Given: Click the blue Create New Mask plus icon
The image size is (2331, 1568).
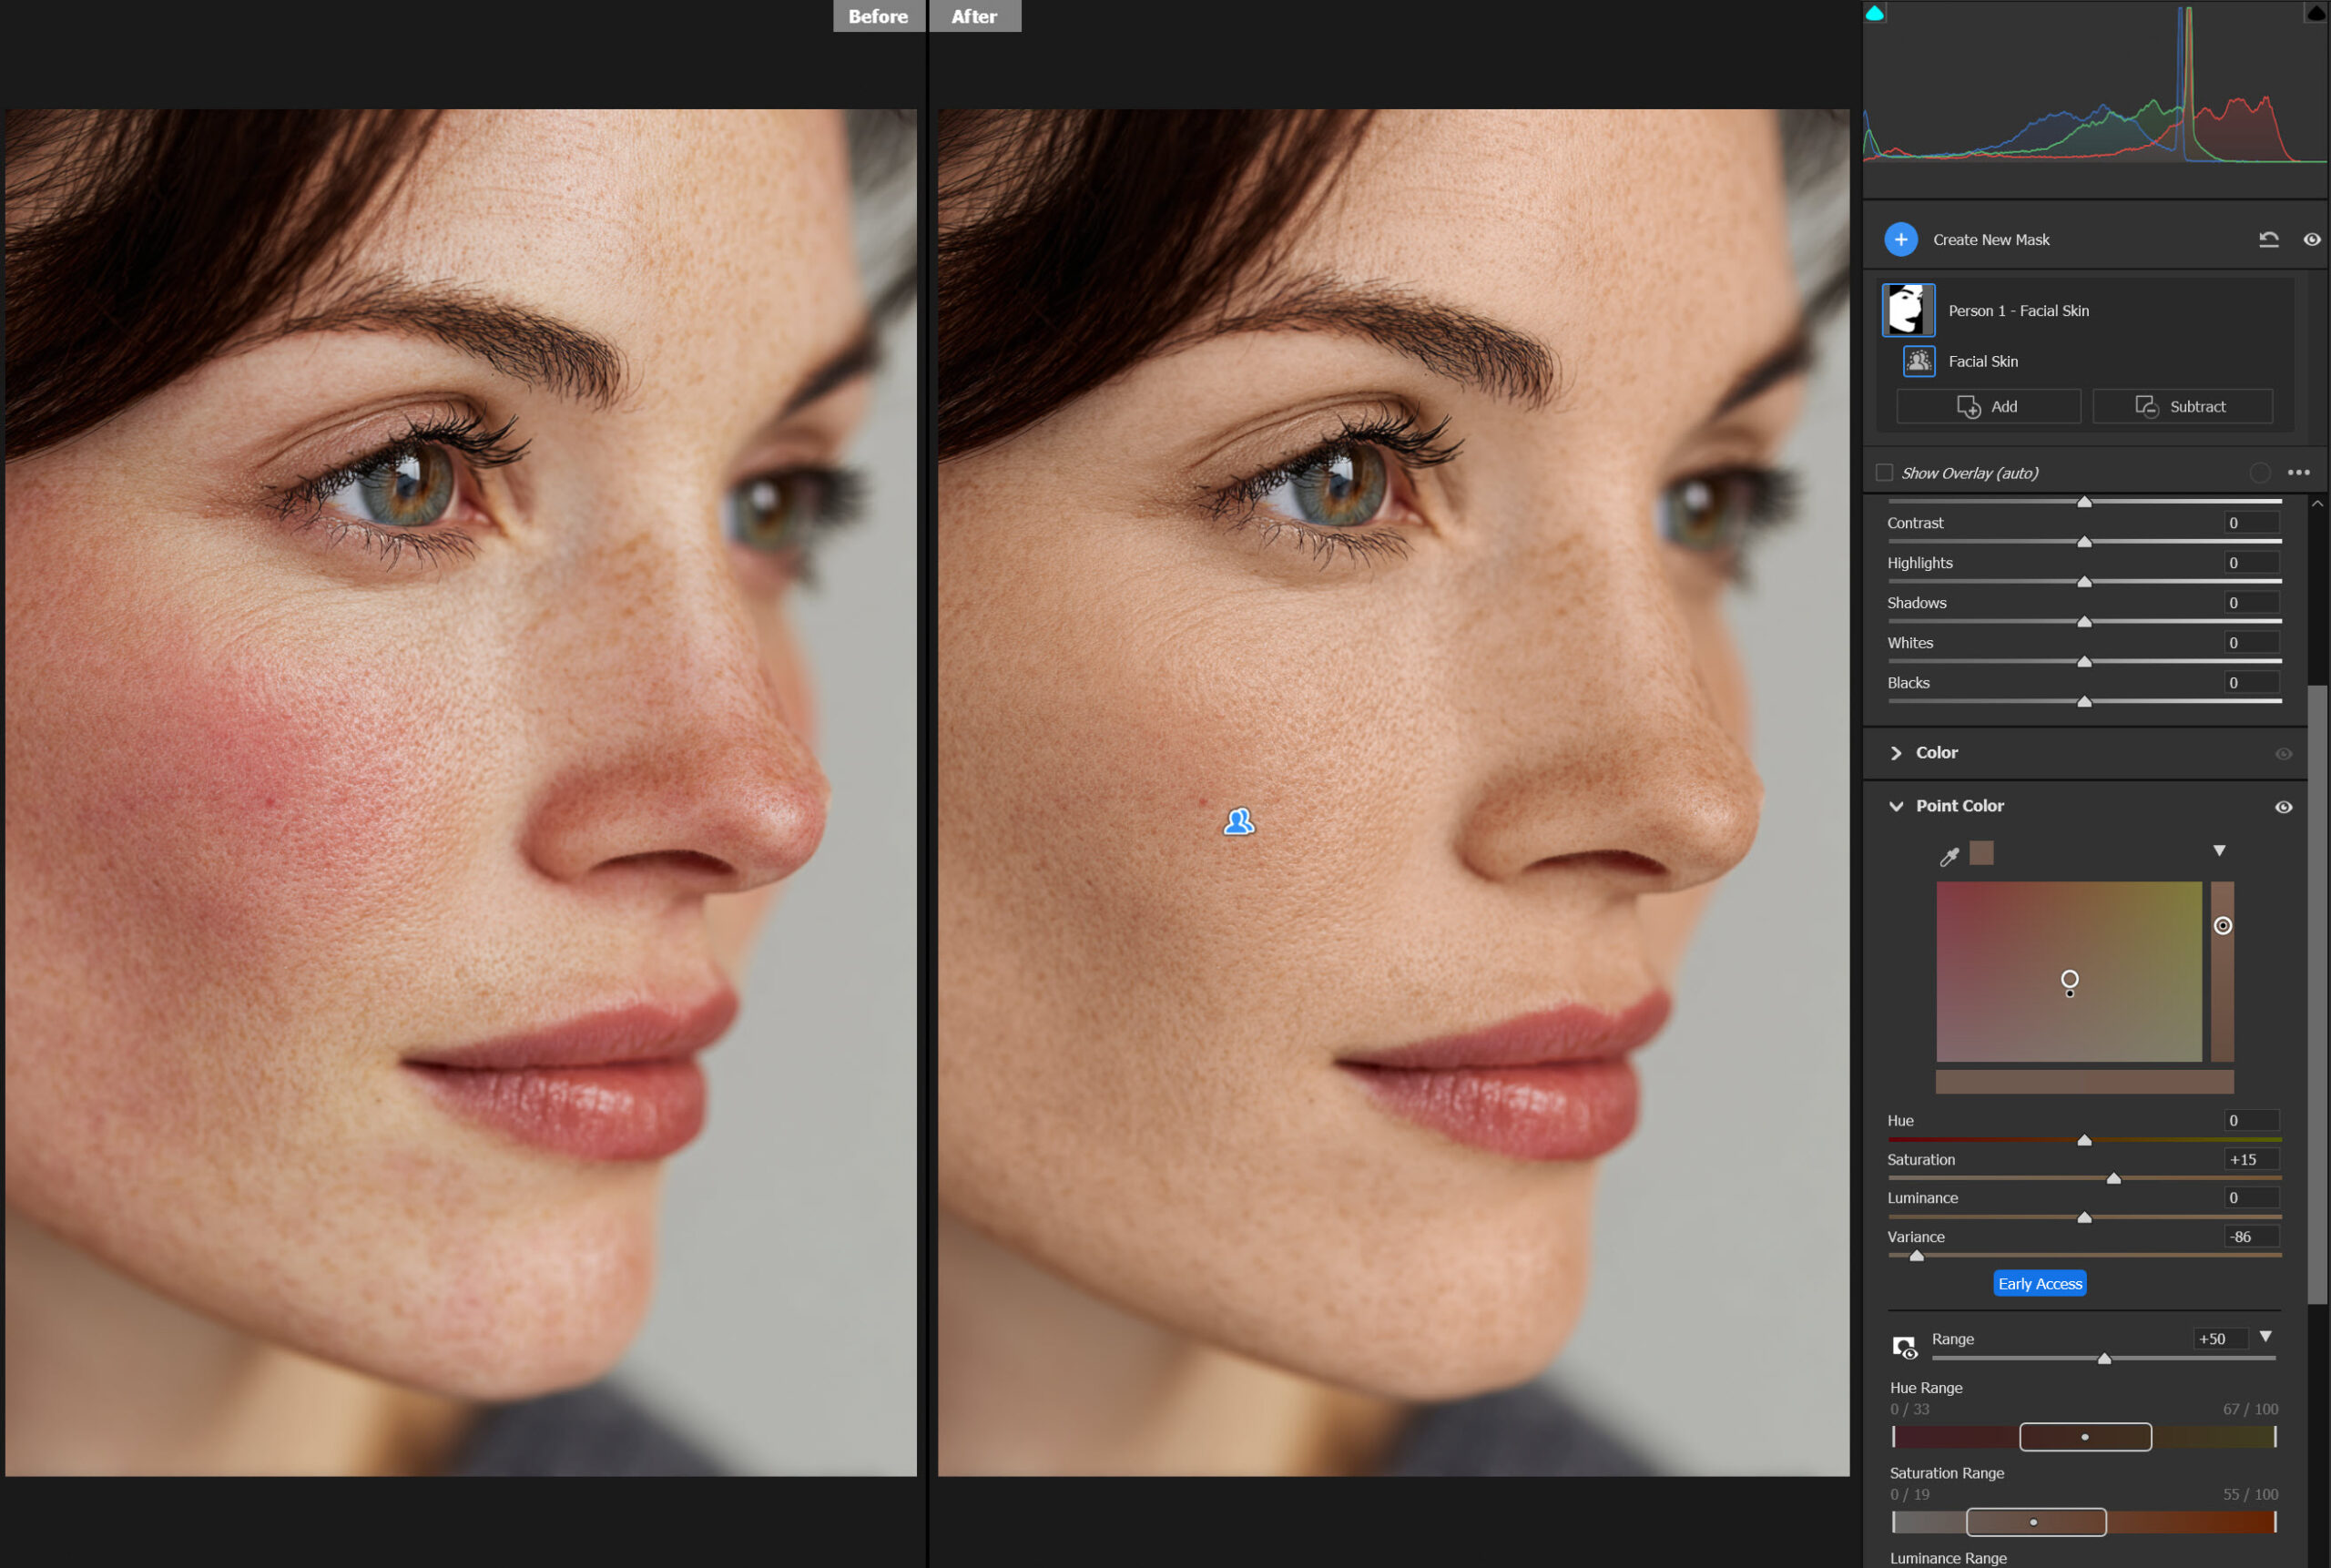Looking at the screenshot, I should [x=1900, y=239].
